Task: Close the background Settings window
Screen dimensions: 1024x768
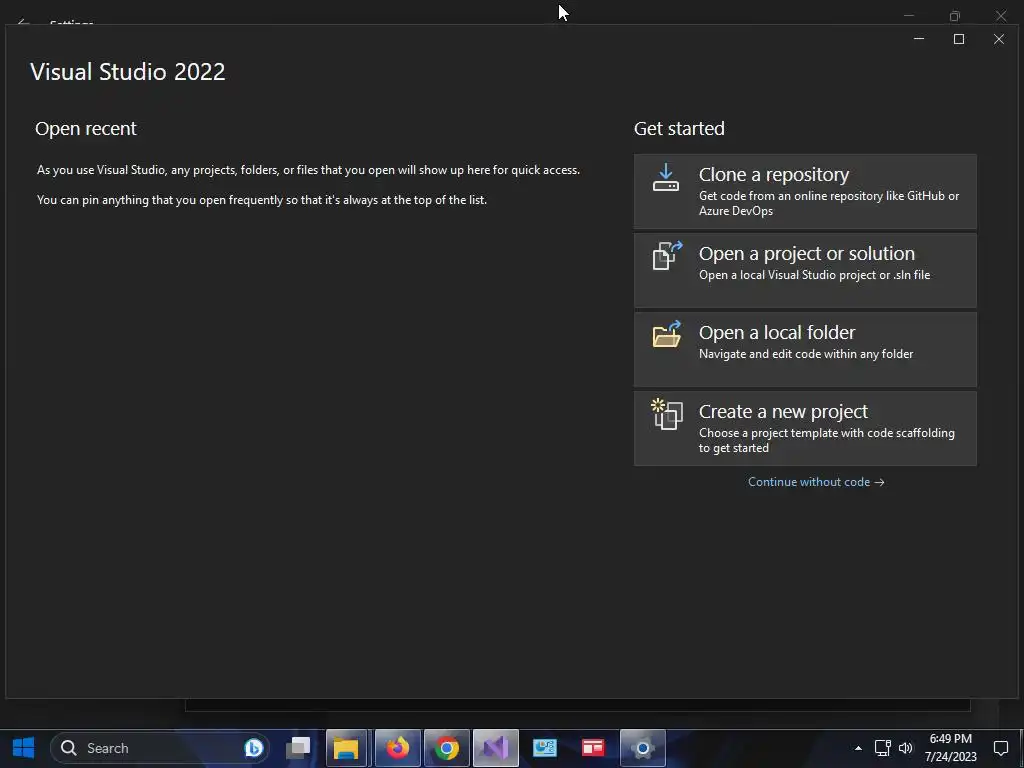Action: pos(1000,15)
